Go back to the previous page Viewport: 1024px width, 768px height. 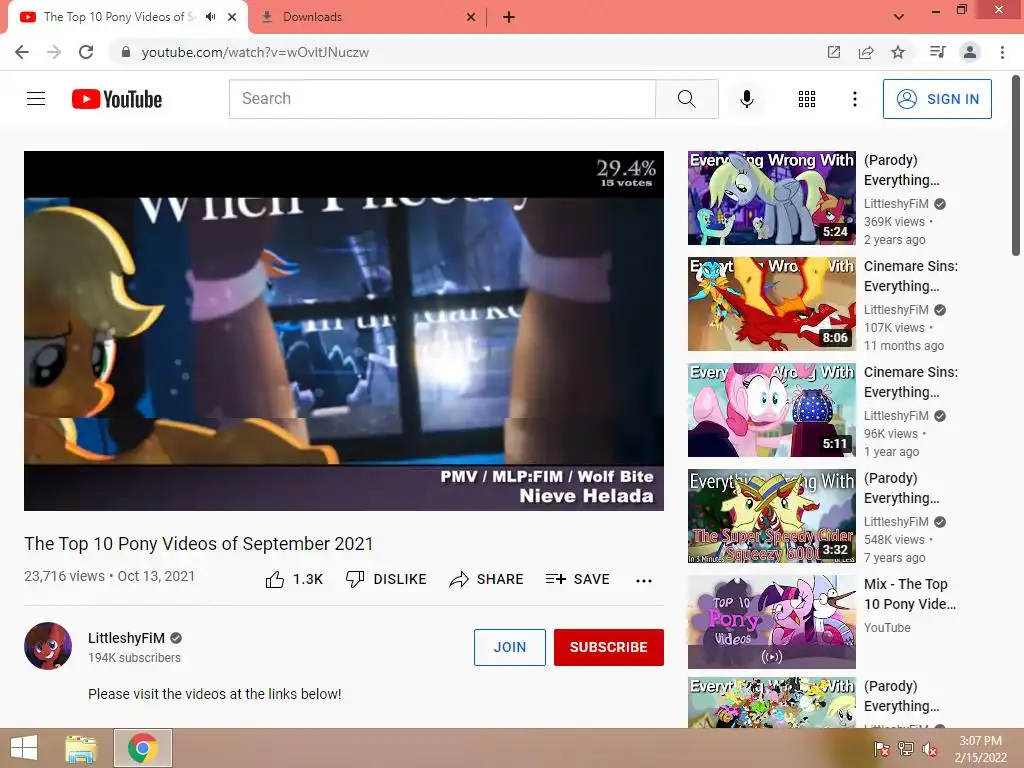[x=22, y=52]
